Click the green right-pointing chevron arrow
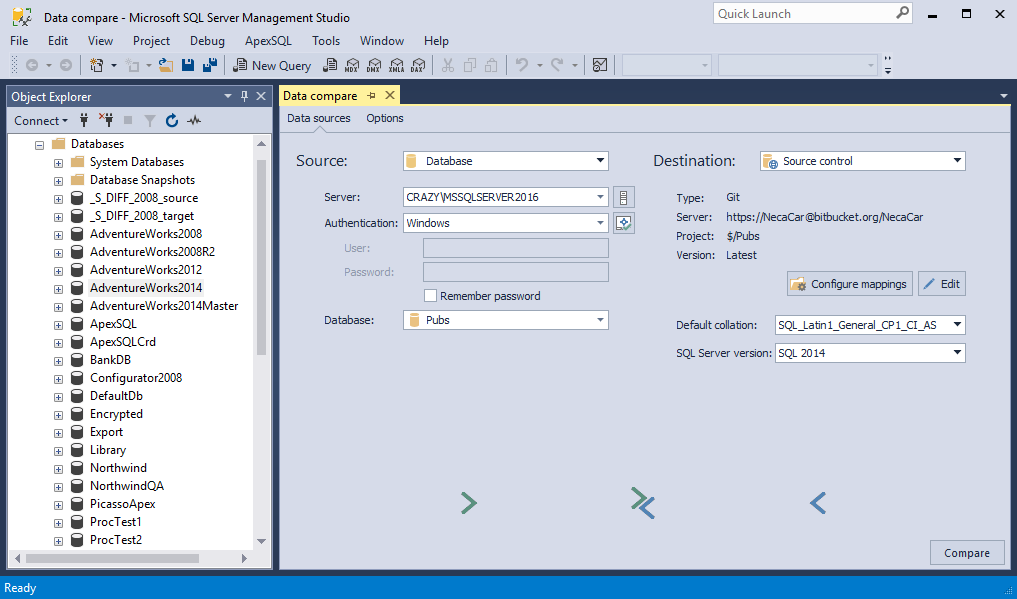The width and height of the screenshot is (1017, 599). click(x=469, y=502)
